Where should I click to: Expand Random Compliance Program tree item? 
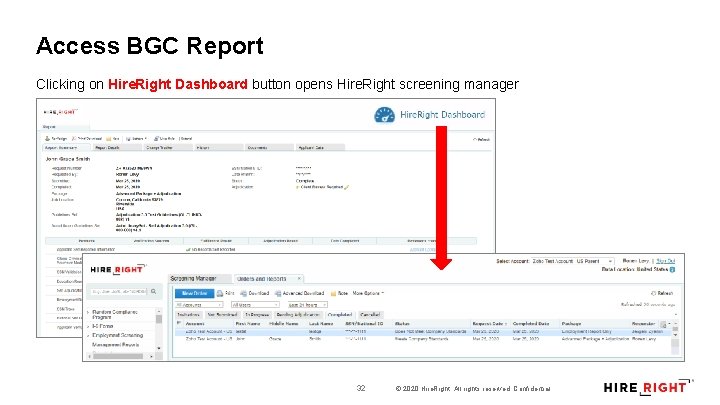[88, 312]
